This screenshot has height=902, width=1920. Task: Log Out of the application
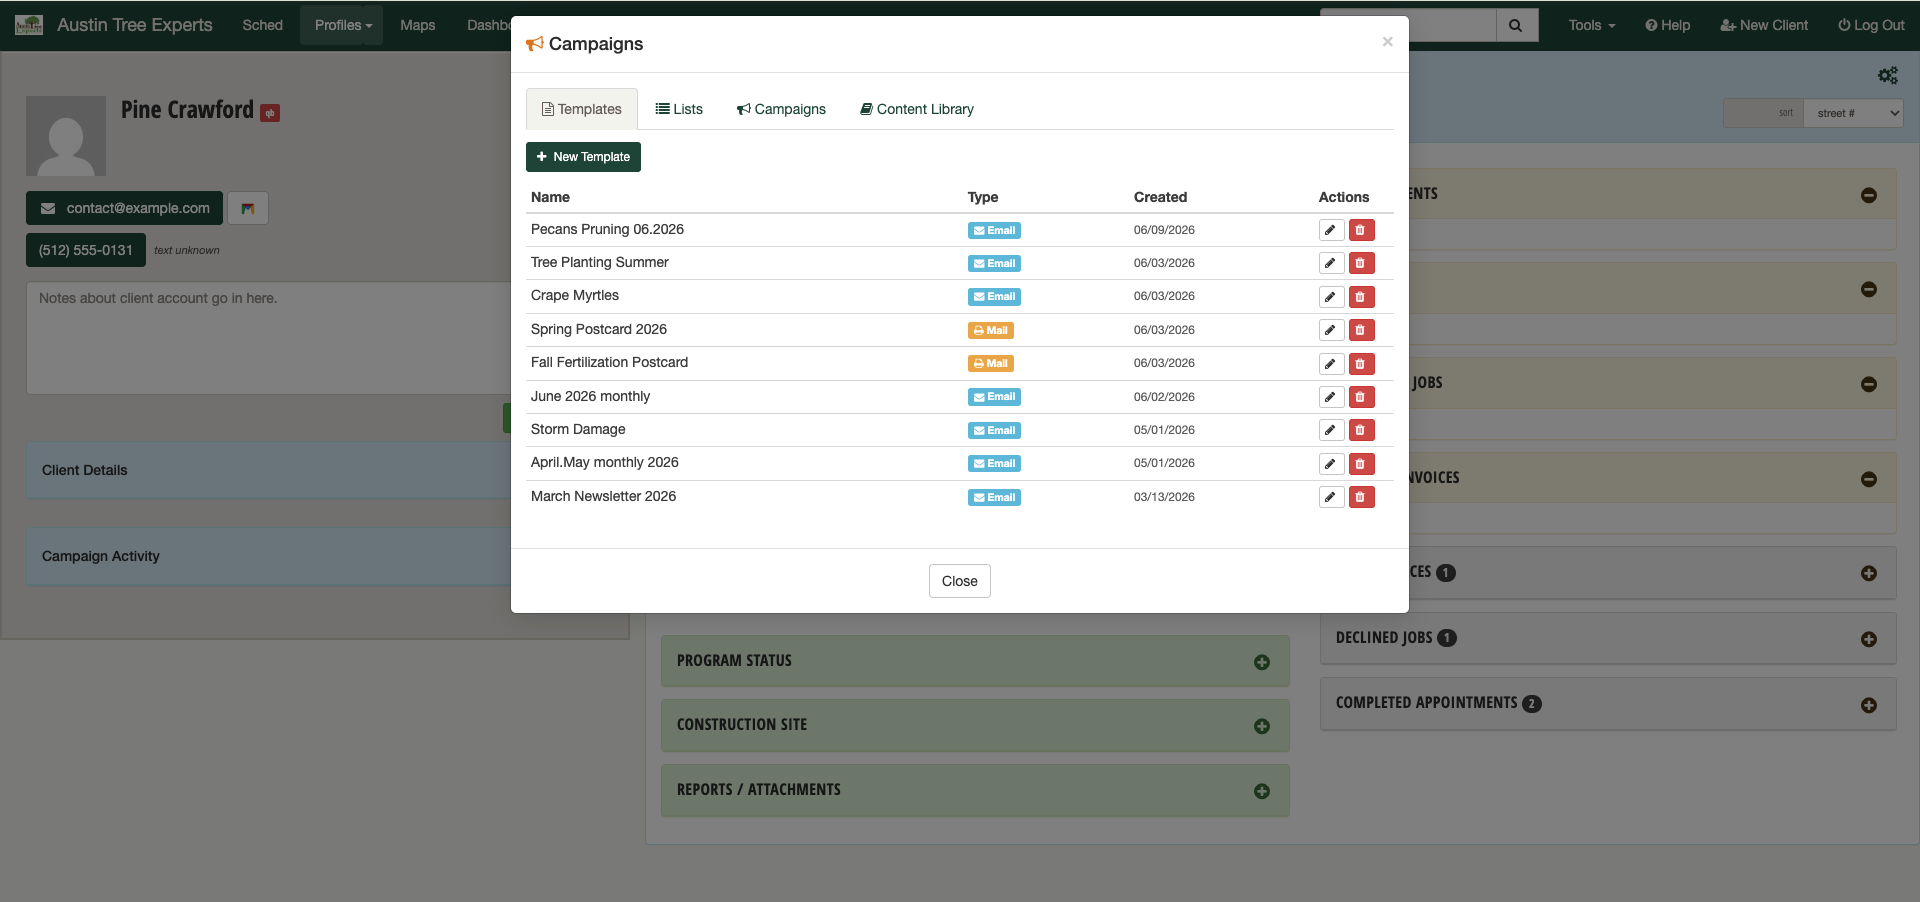[x=1871, y=25]
